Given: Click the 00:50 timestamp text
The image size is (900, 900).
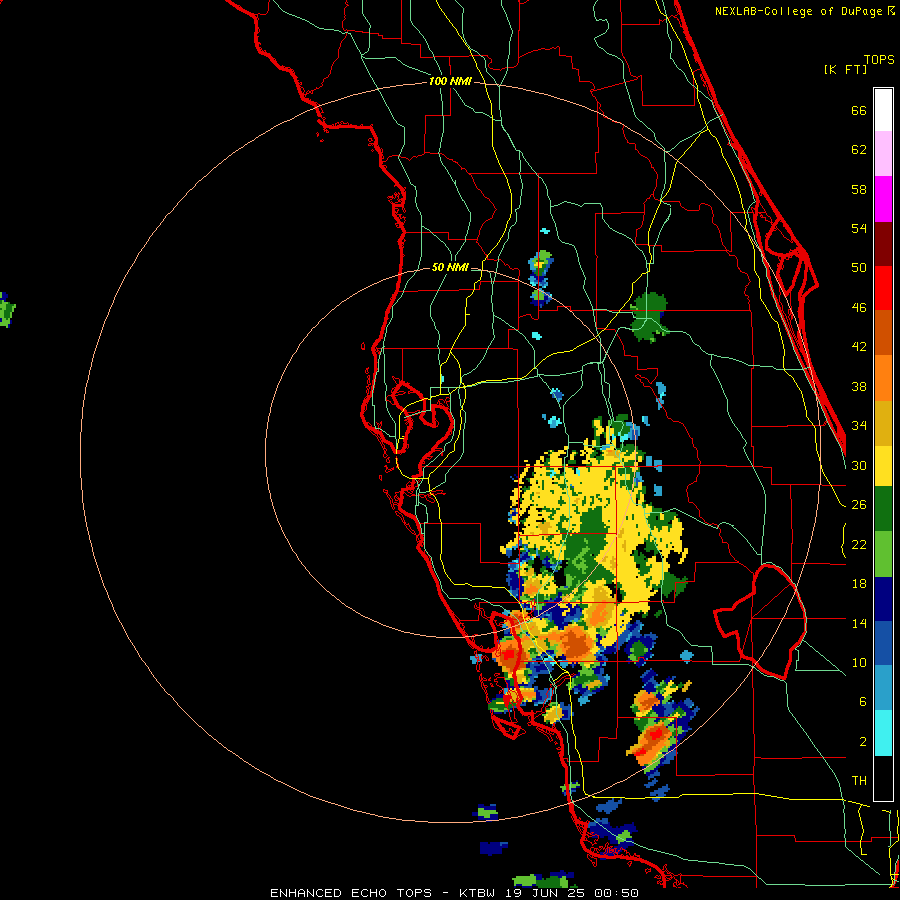Looking at the screenshot, I should point(616,893).
